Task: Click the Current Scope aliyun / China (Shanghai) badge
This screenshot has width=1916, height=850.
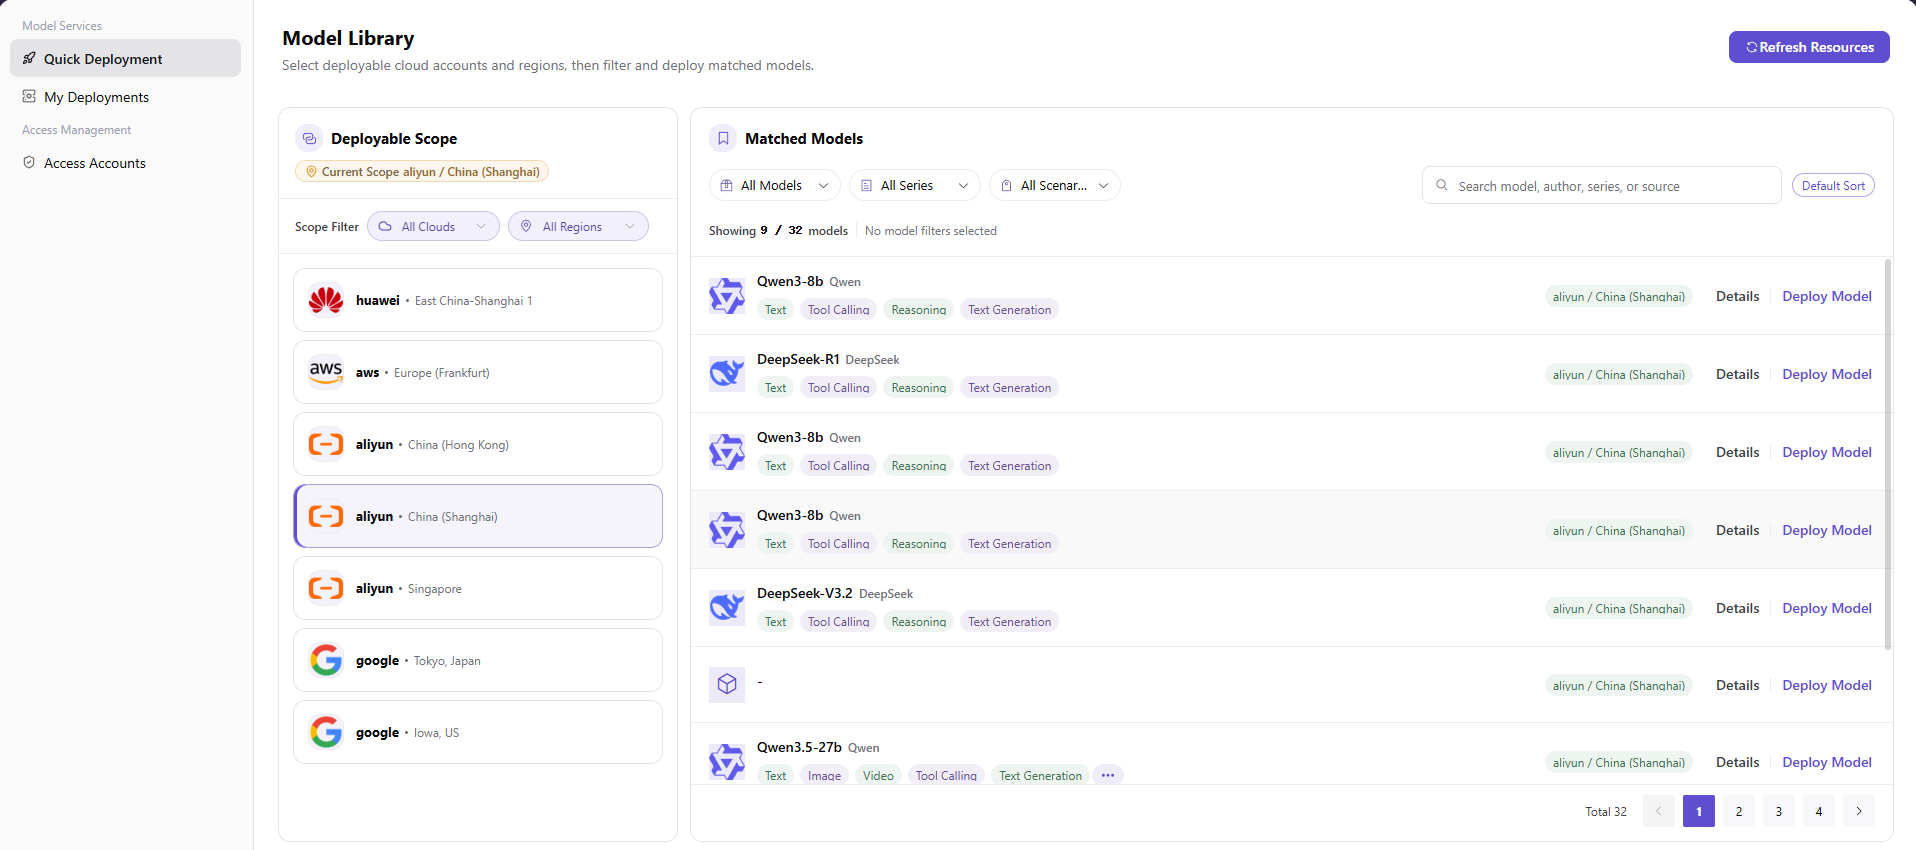Action: [422, 172]
